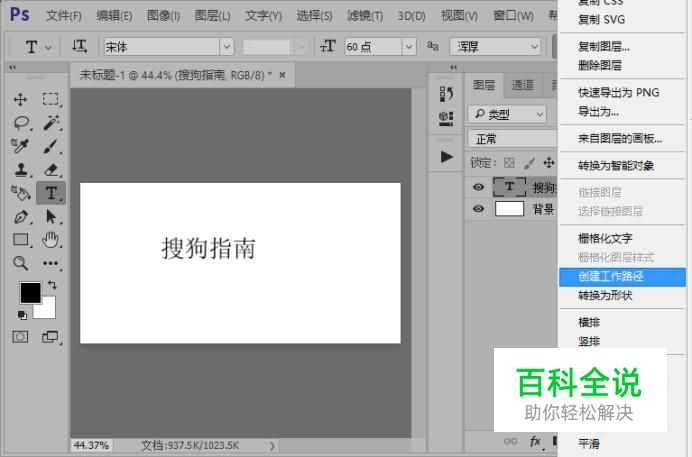692x457 pixels.
Task: Lock position move icon
Action: (549, 163)
